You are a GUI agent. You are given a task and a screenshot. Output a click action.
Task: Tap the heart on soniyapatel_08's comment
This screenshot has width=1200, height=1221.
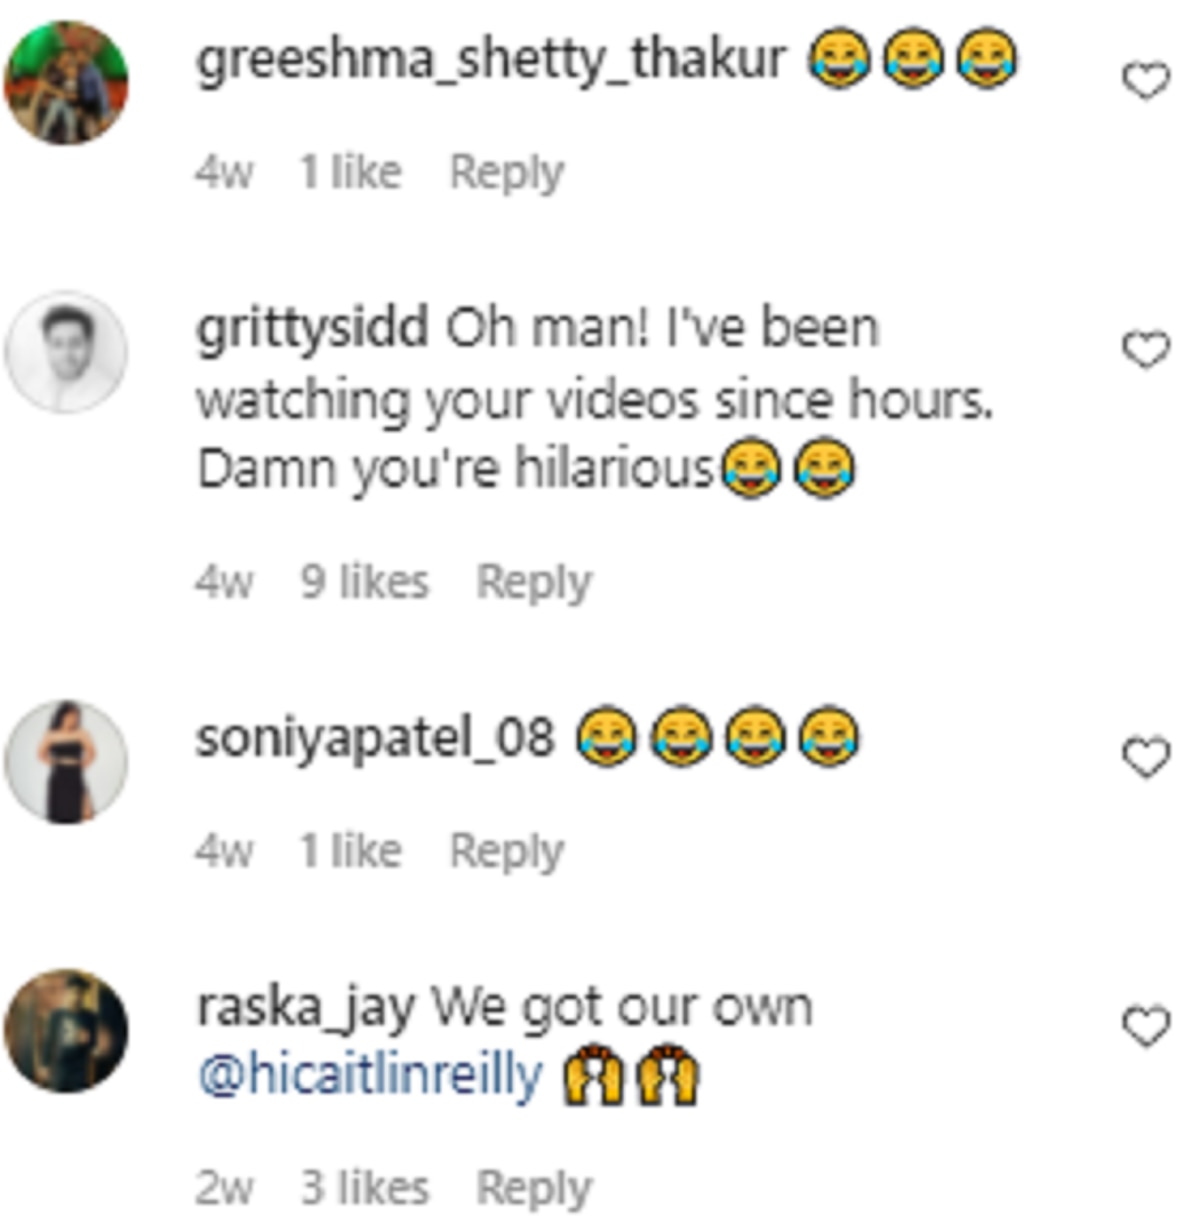[x=1146, y=757]
